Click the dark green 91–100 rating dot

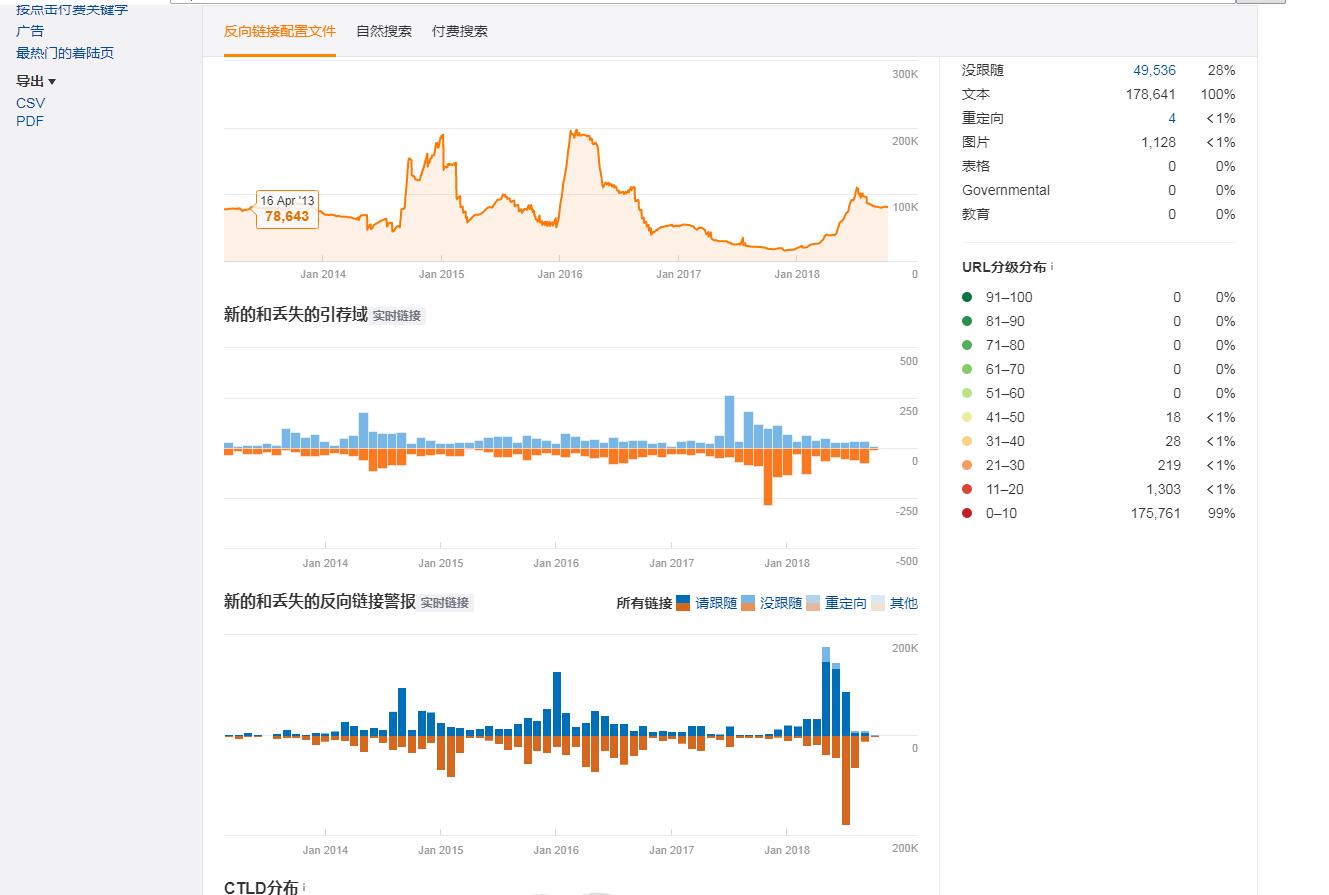[967, 297]
